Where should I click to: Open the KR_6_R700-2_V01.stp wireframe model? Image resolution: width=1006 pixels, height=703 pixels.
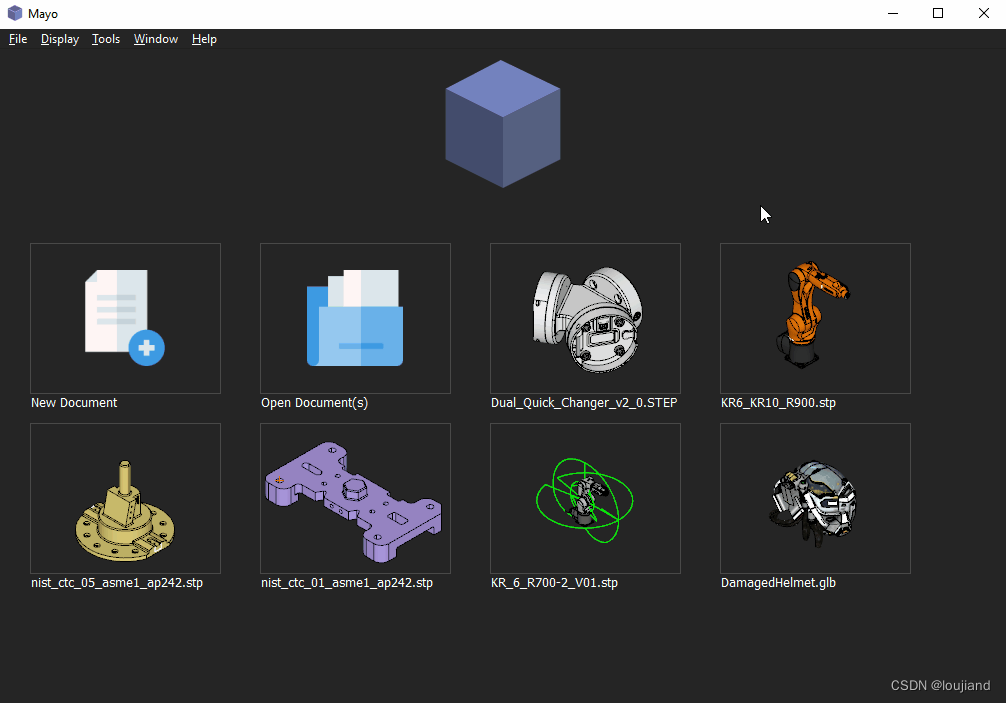pos(585,498)
